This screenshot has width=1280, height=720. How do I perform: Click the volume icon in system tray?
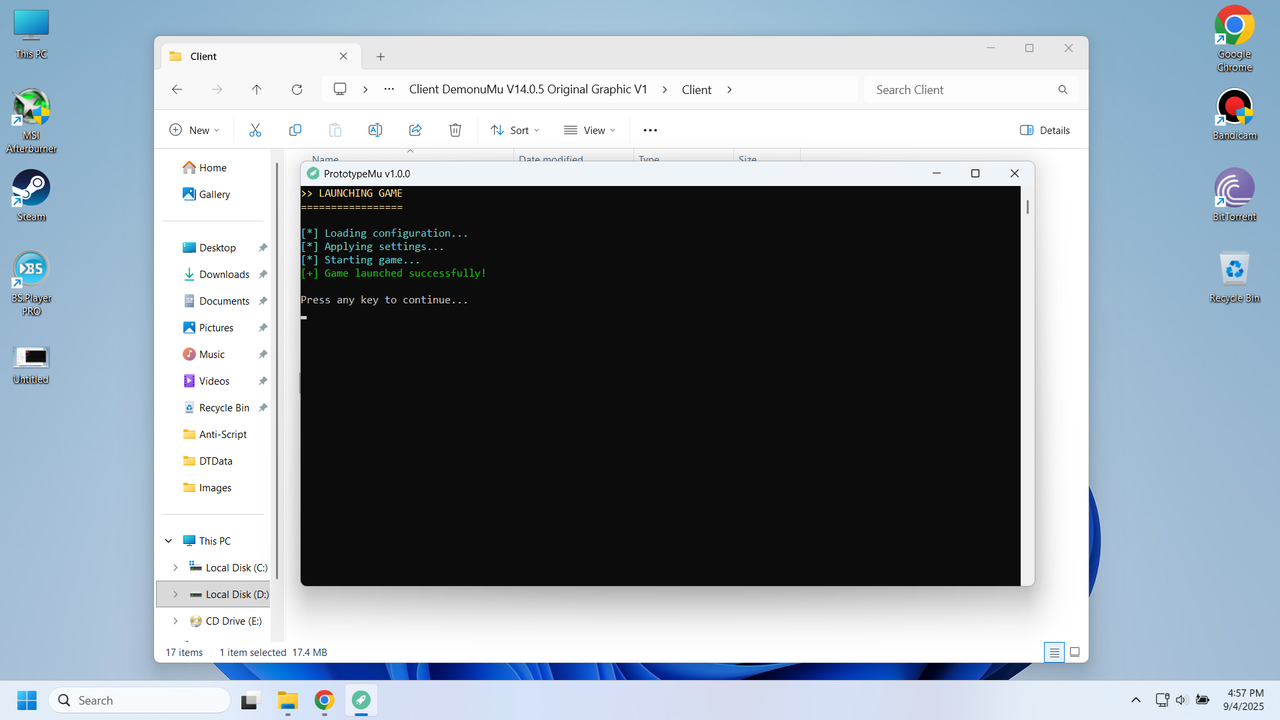click(x=1181, y=700)
